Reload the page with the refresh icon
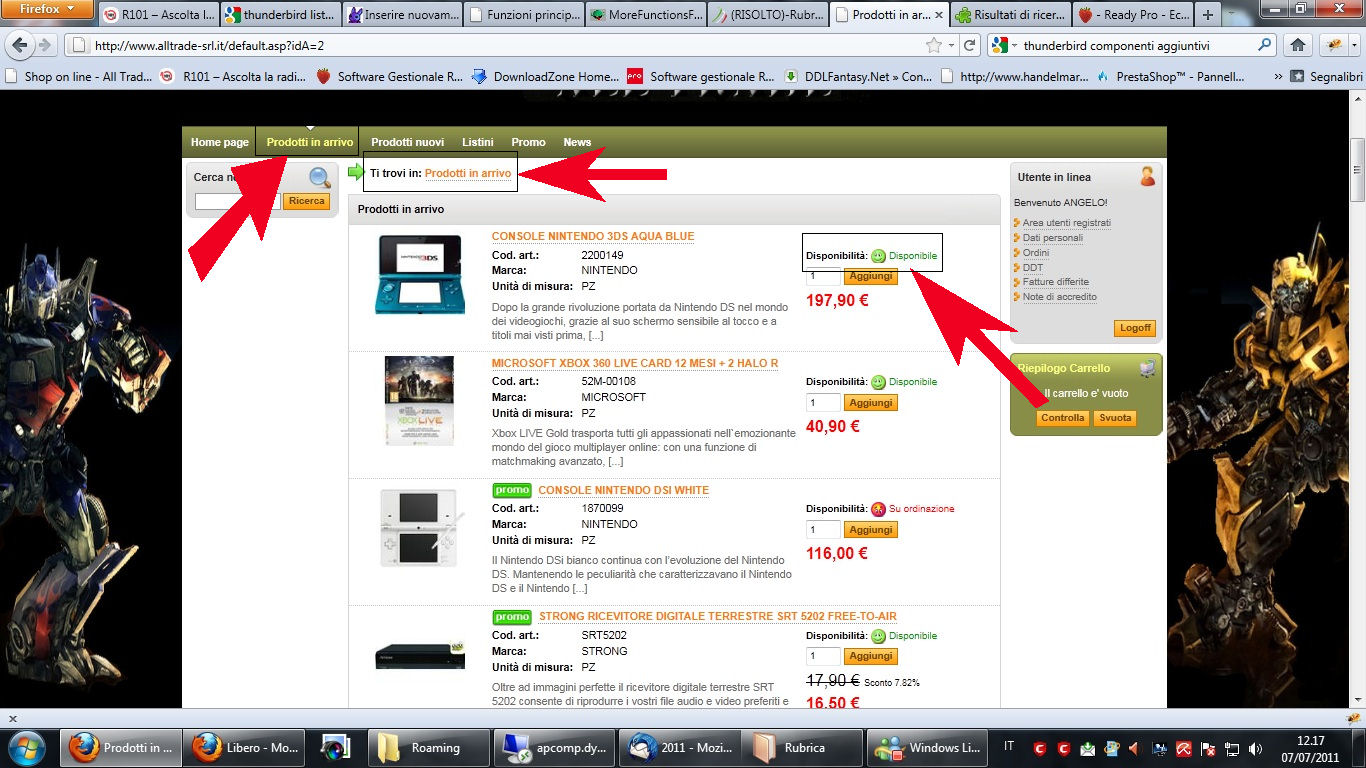 point(969,45)
